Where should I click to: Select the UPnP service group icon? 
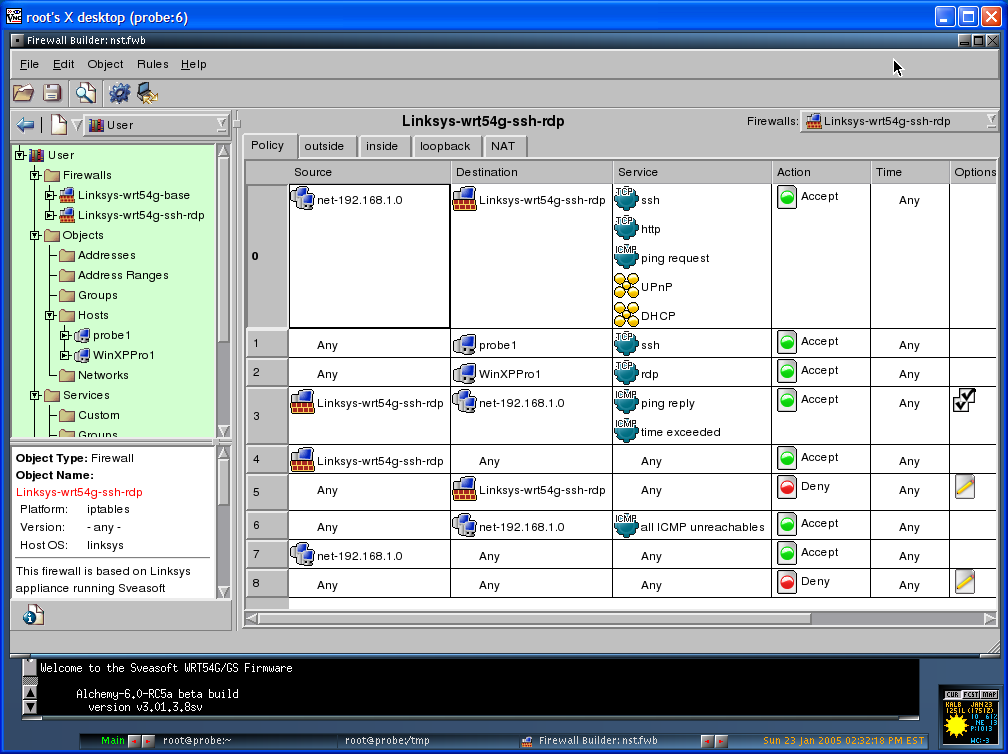point(626,285)
